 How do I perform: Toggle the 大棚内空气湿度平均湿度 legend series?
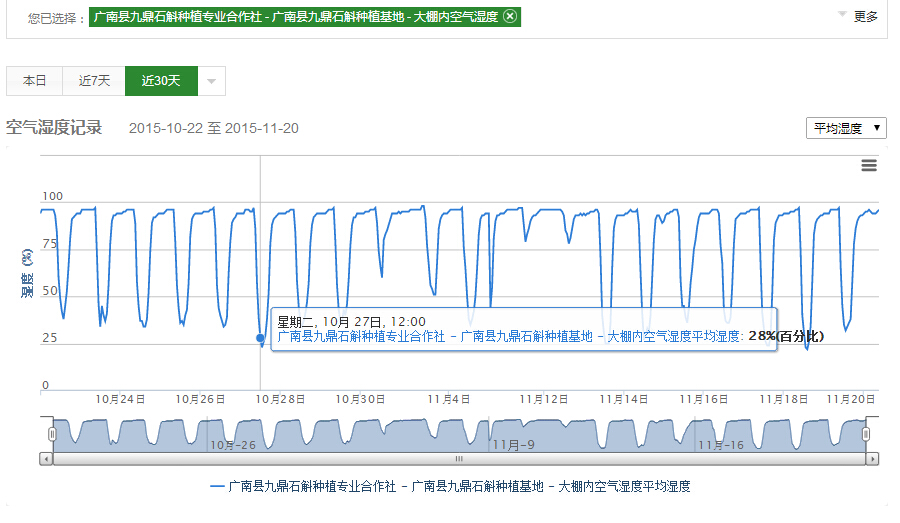pyautogui.click(x=459, y=487)
